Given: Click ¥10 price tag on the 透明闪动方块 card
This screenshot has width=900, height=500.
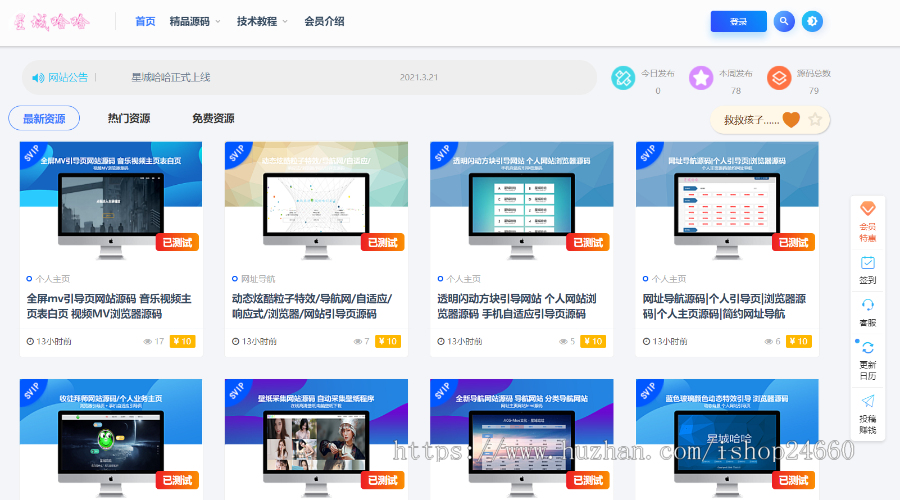Looking at the screenshot, I should click(x=593, y=342).
